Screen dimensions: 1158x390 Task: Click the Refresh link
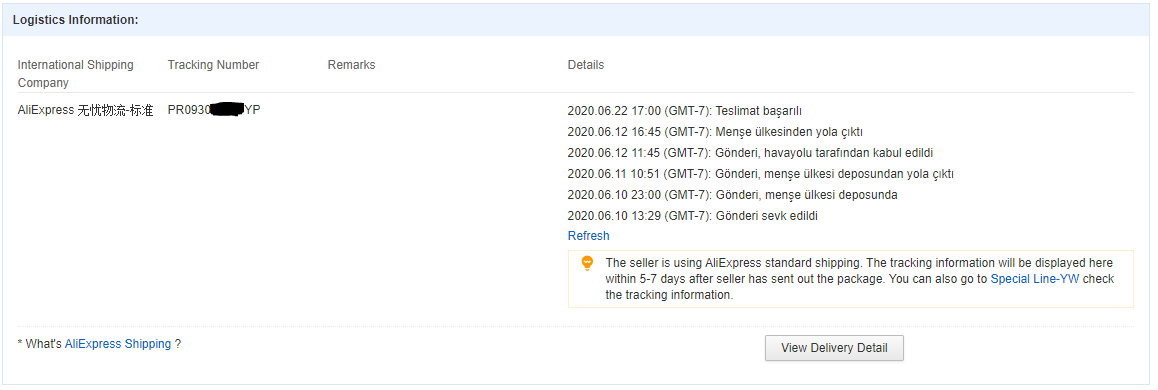[589, 236]
